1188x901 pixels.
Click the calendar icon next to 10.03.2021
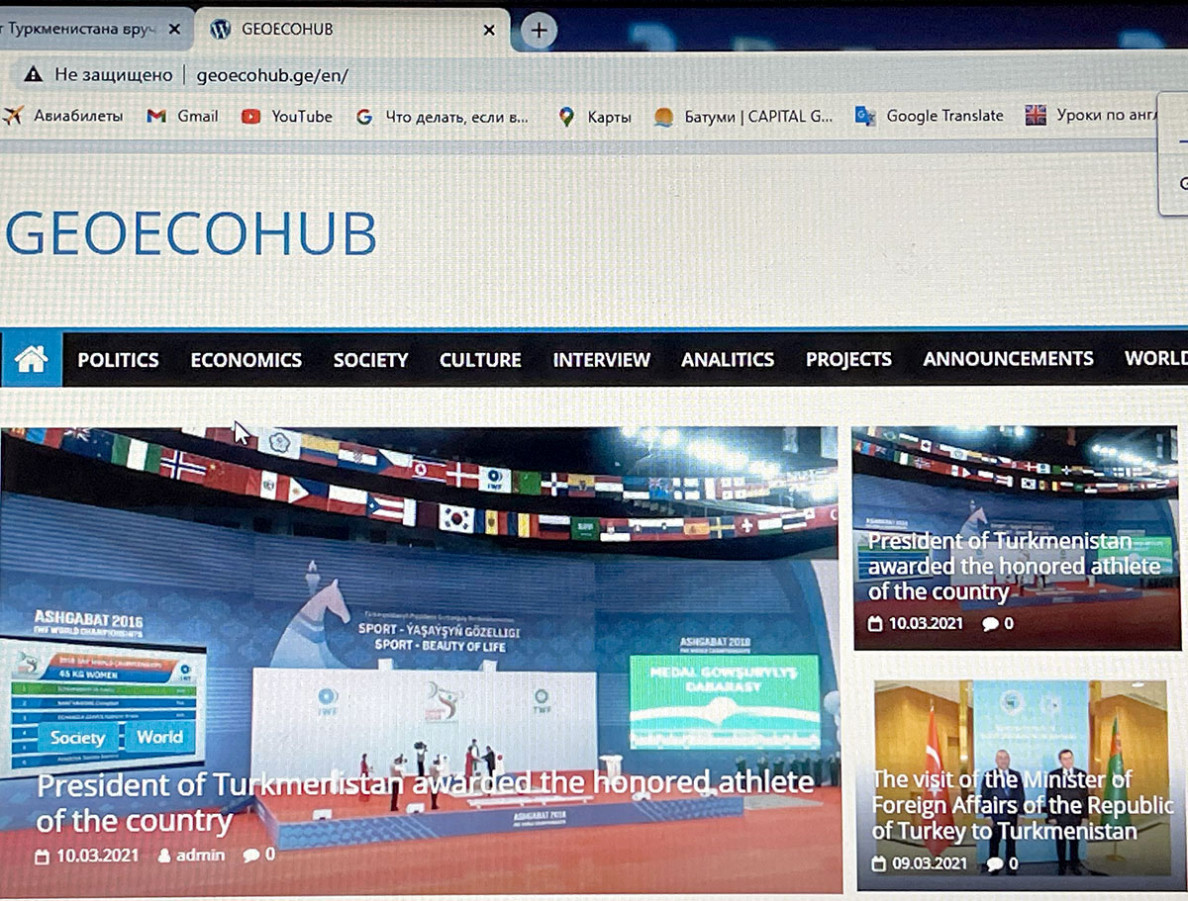[x=42, y=855]
